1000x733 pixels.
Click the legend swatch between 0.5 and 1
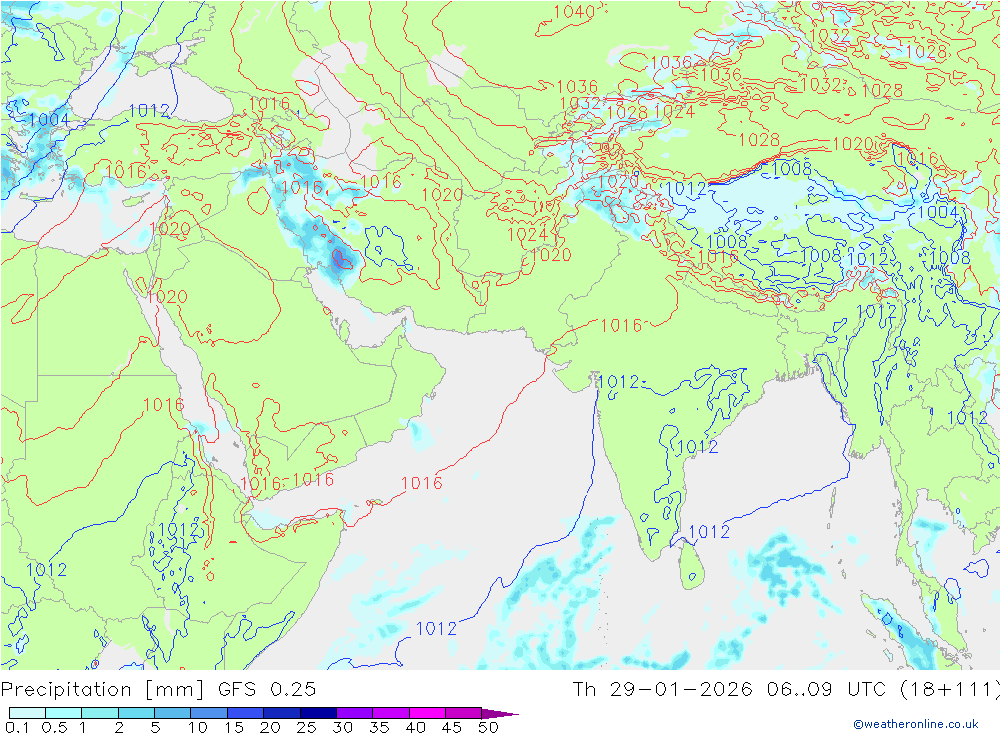[63, 713]
